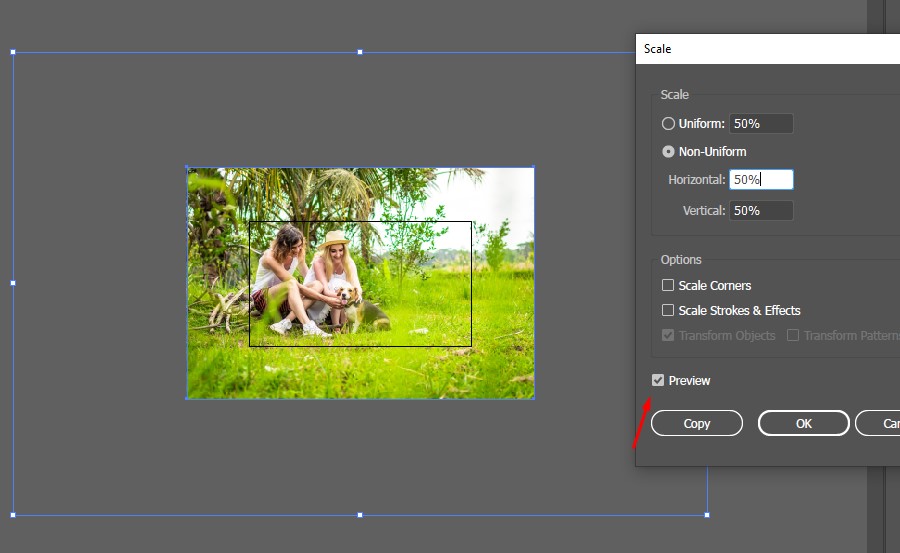Enable the Scale Corners checkbox

(668, 285)
